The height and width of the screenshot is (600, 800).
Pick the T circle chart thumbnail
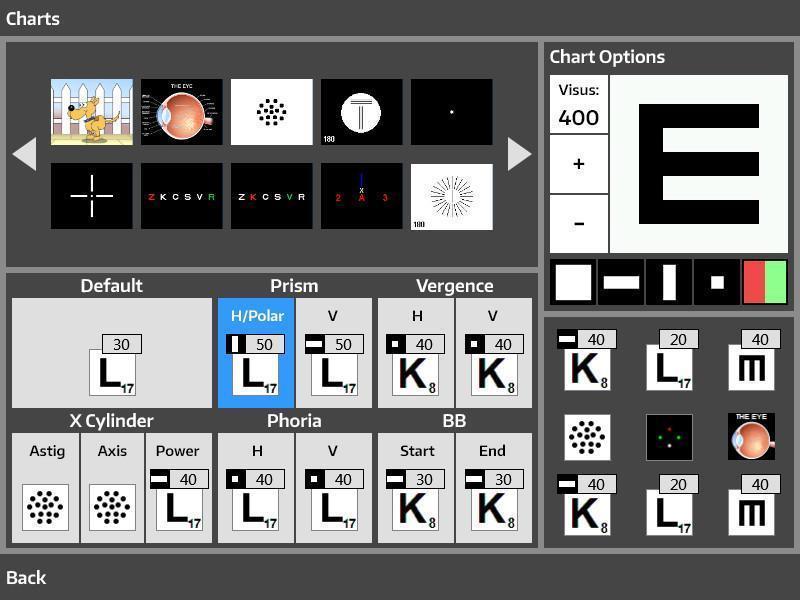coord(361,112)
